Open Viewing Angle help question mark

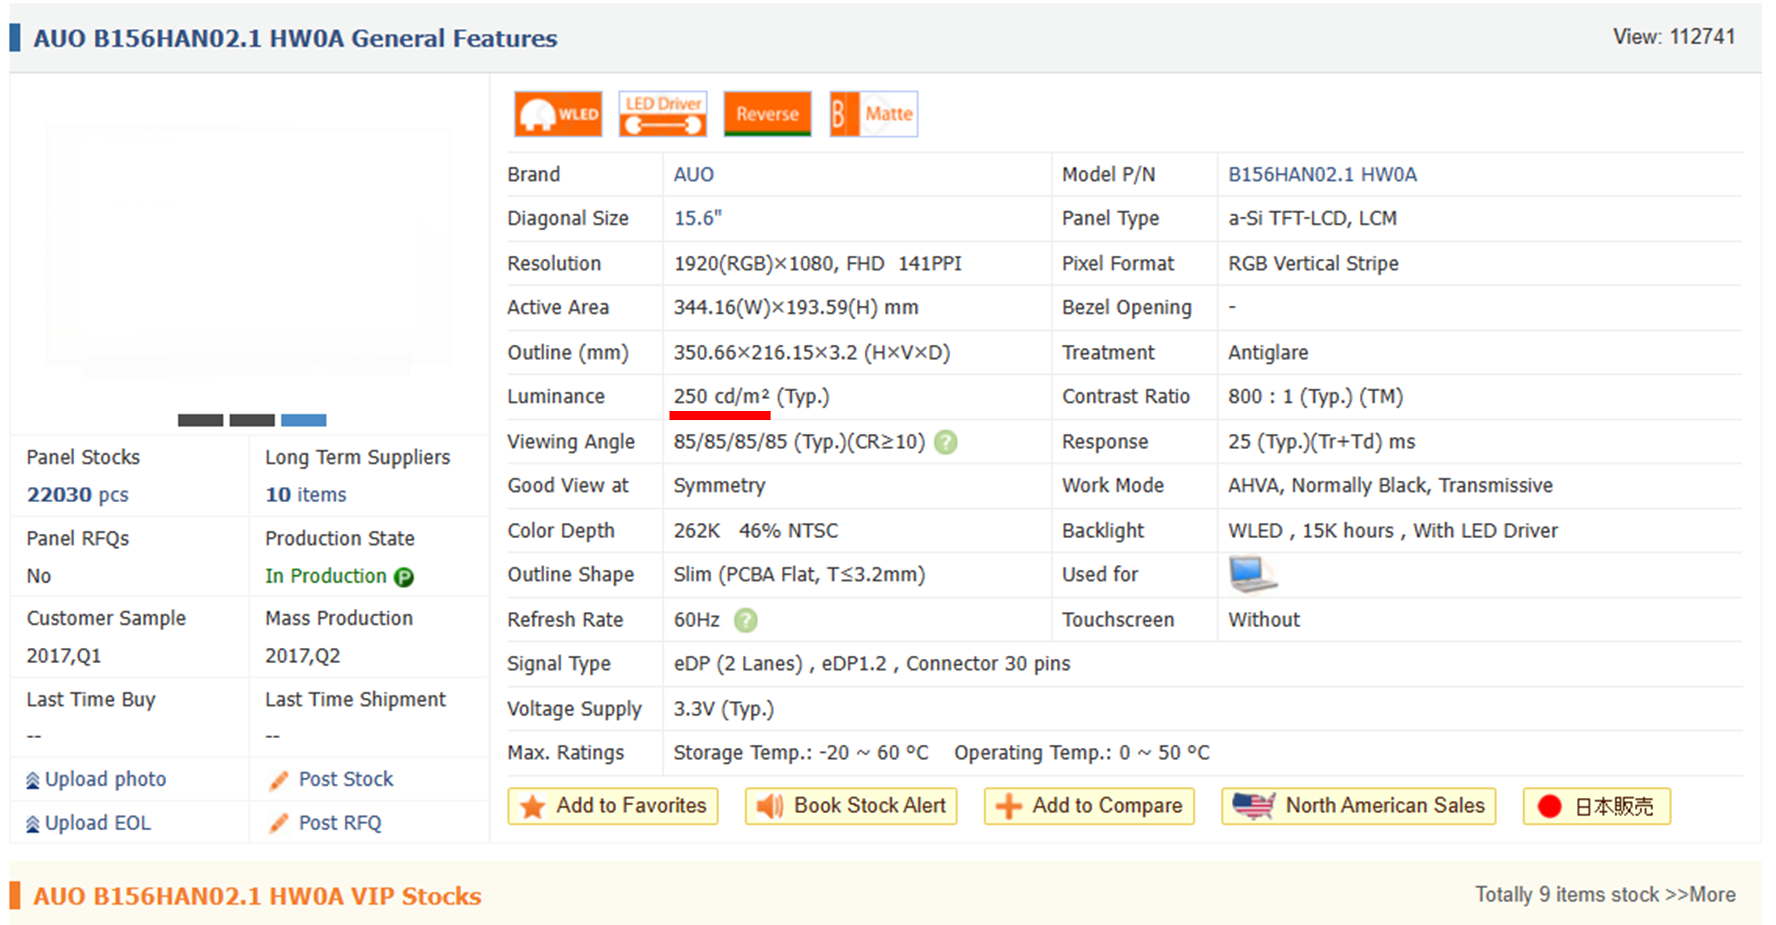[x=946, y=442]
